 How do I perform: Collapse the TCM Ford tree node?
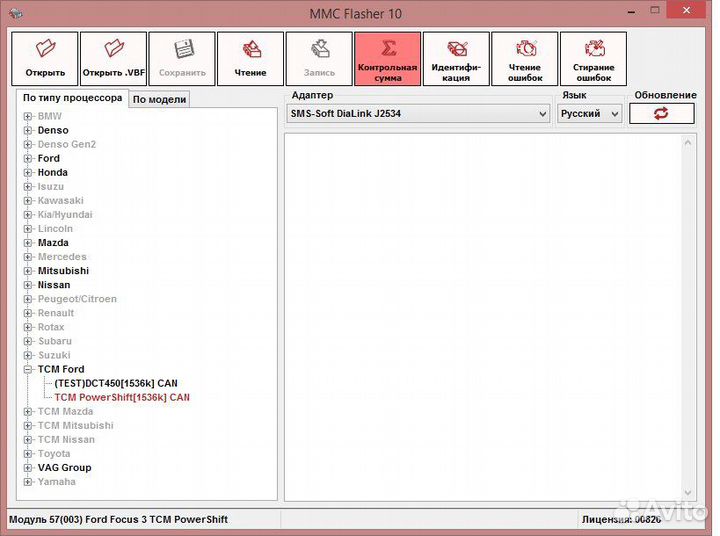pos(28,370)
